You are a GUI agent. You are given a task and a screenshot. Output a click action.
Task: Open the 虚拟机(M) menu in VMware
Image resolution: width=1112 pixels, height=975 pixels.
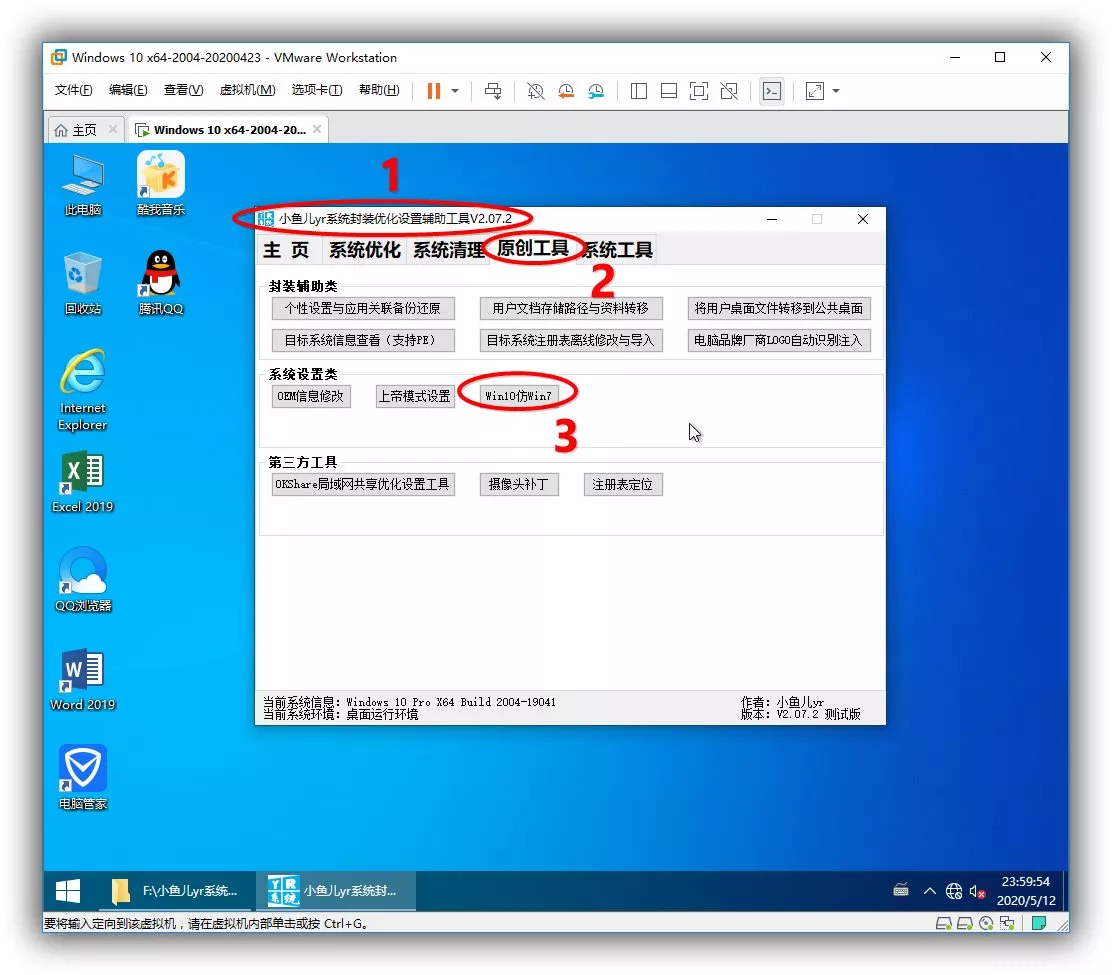pyautogui.click(x=247, y=90)
